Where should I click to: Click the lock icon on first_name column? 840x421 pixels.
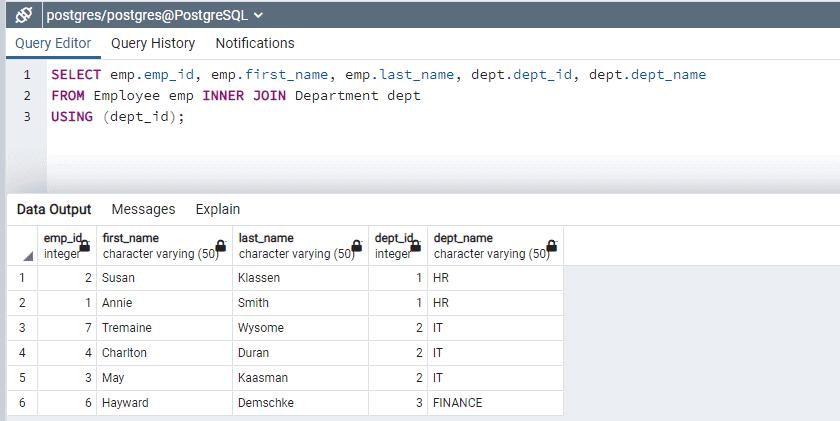tap(220, 246)
